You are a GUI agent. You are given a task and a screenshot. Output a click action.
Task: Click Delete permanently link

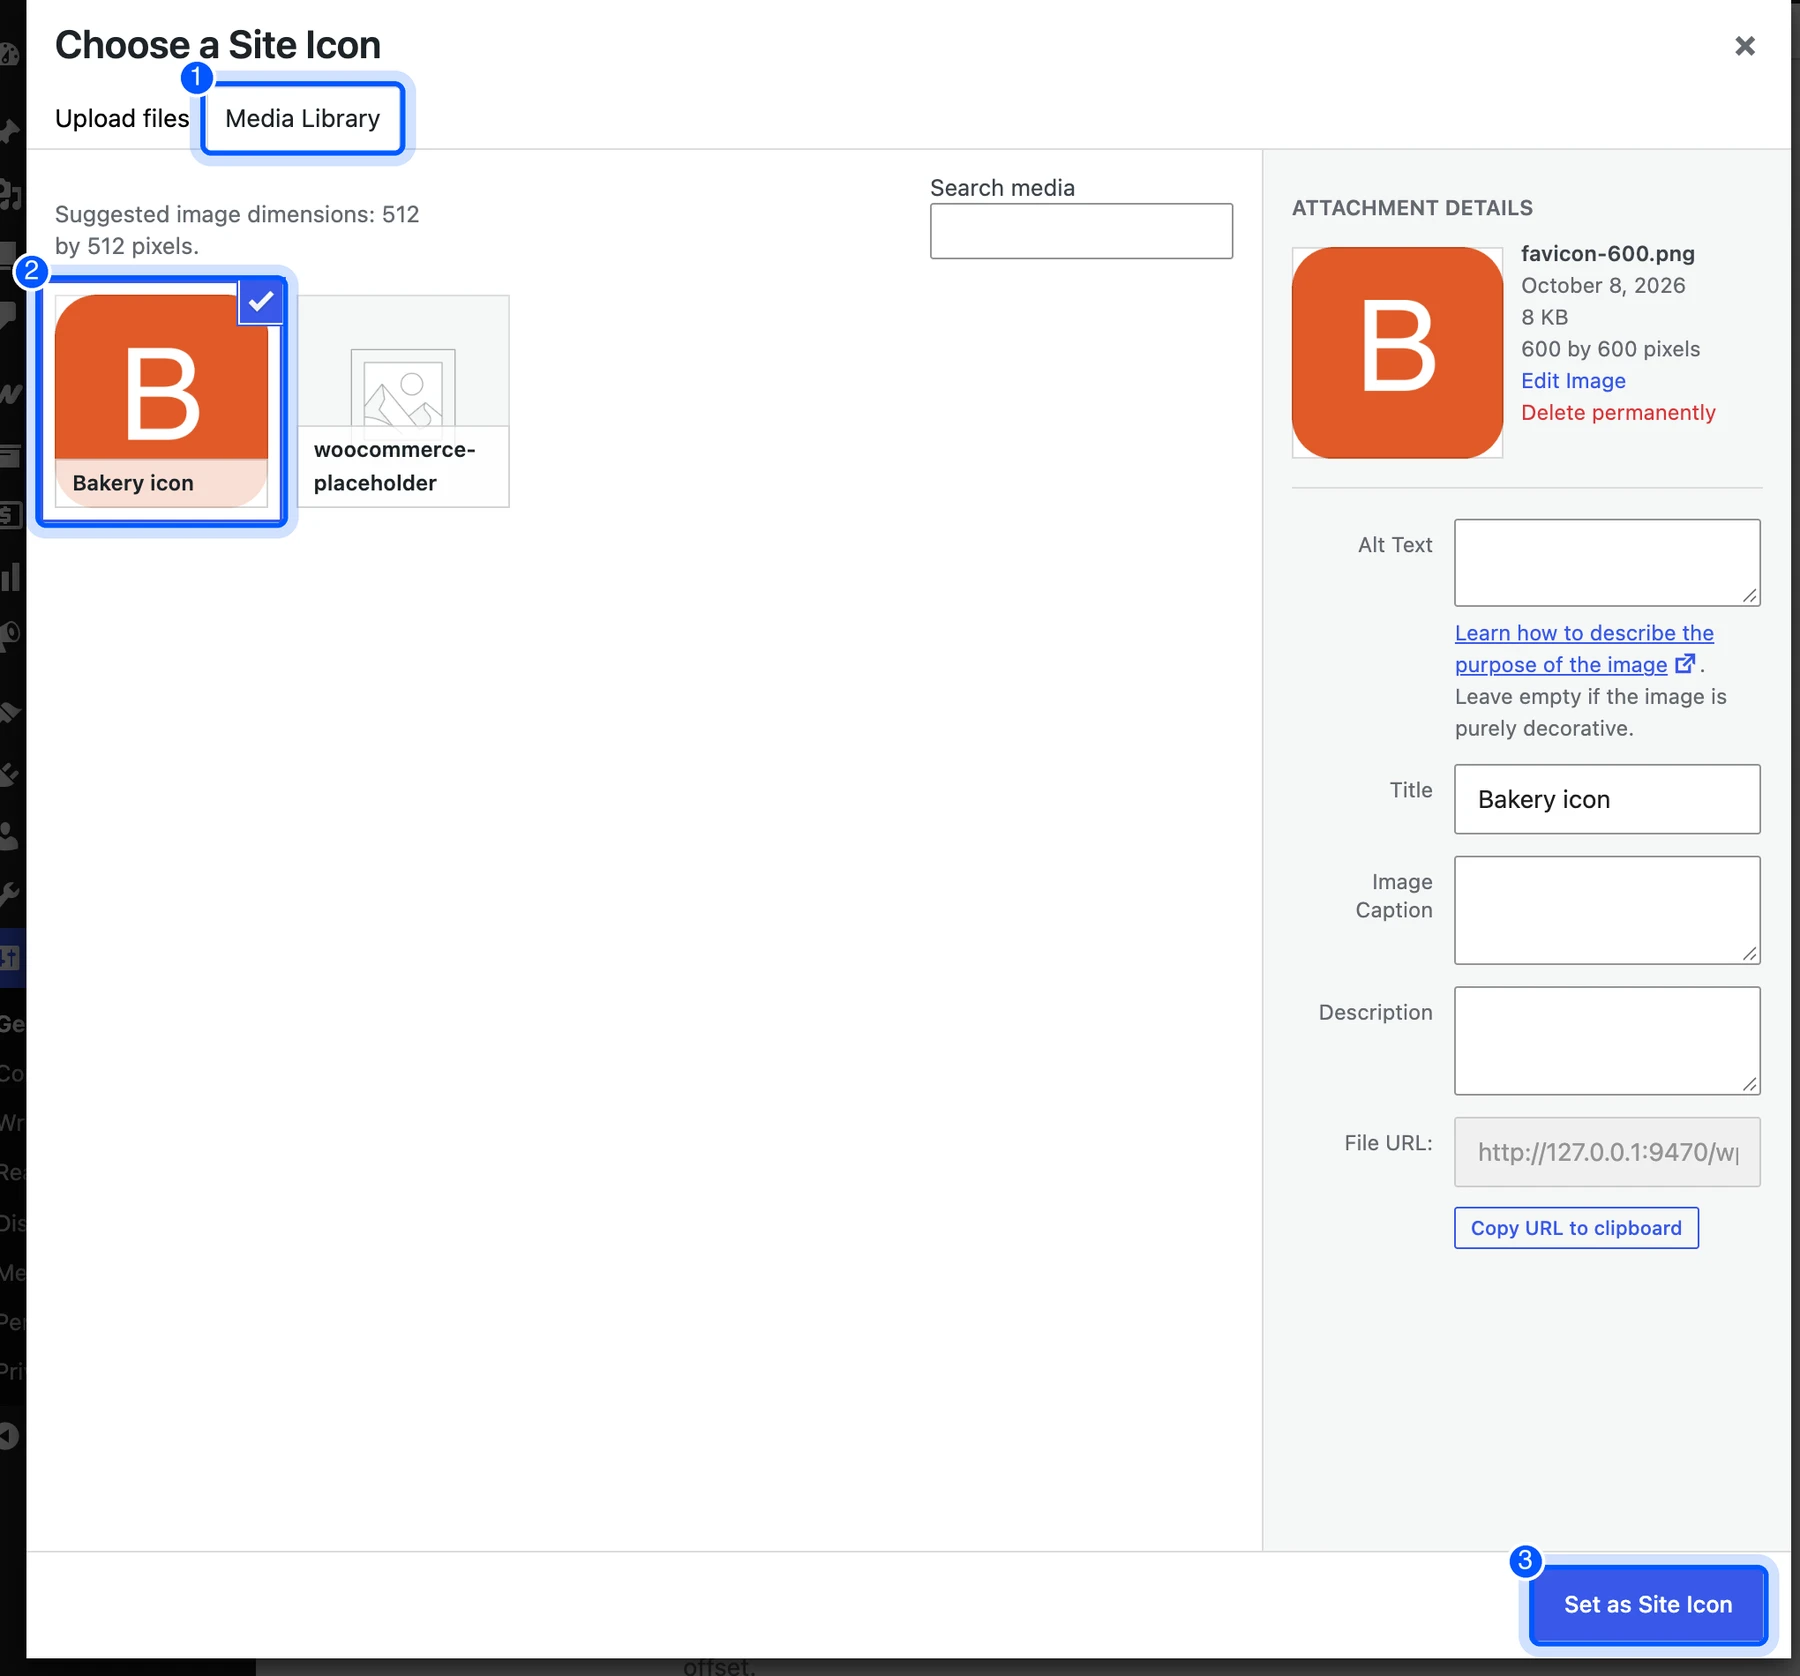pos(1618,413)
